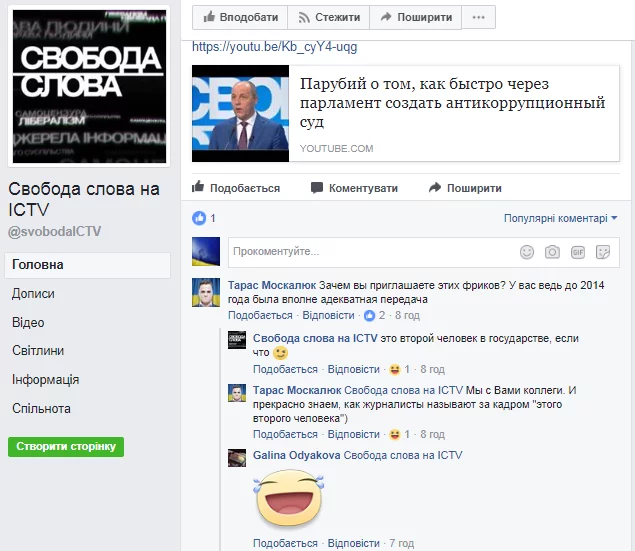Click Подобається on the фриков comment
This screenshot has height=551, width=635.
pyautogui.click(x=260, y=315)
